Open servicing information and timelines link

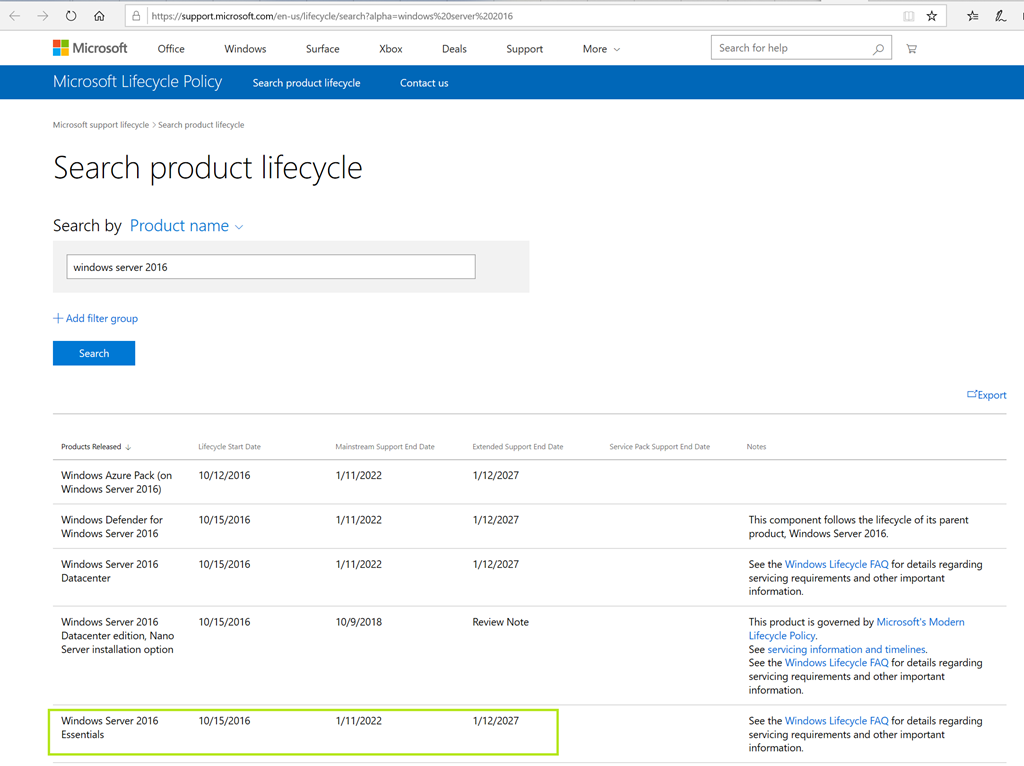click(x=846, y=649)
